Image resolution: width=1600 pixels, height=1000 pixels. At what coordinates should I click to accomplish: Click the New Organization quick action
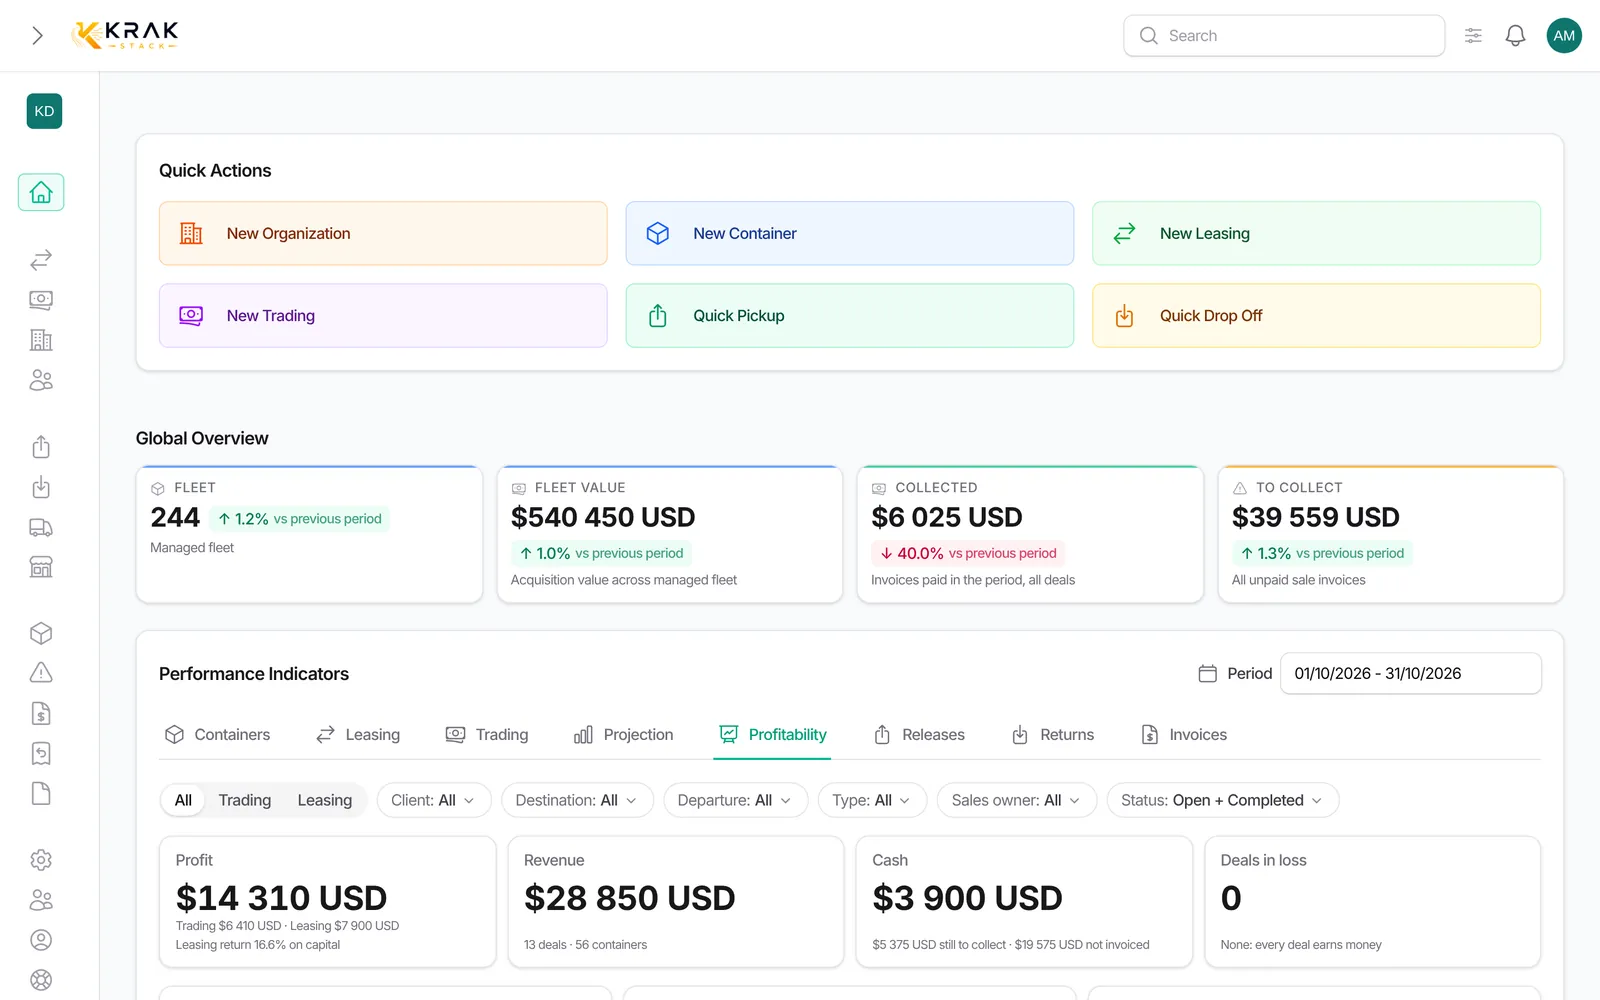[383, 233]
